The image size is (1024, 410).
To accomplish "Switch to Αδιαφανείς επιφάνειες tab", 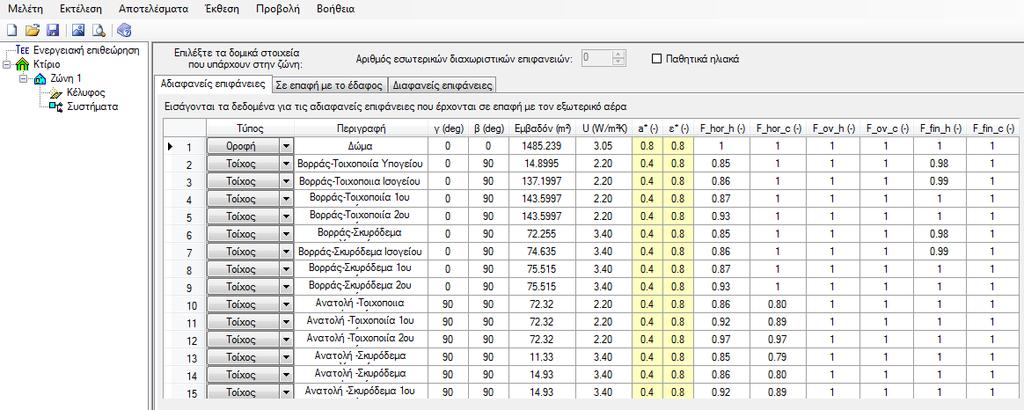I will click(x=213, y=84).
